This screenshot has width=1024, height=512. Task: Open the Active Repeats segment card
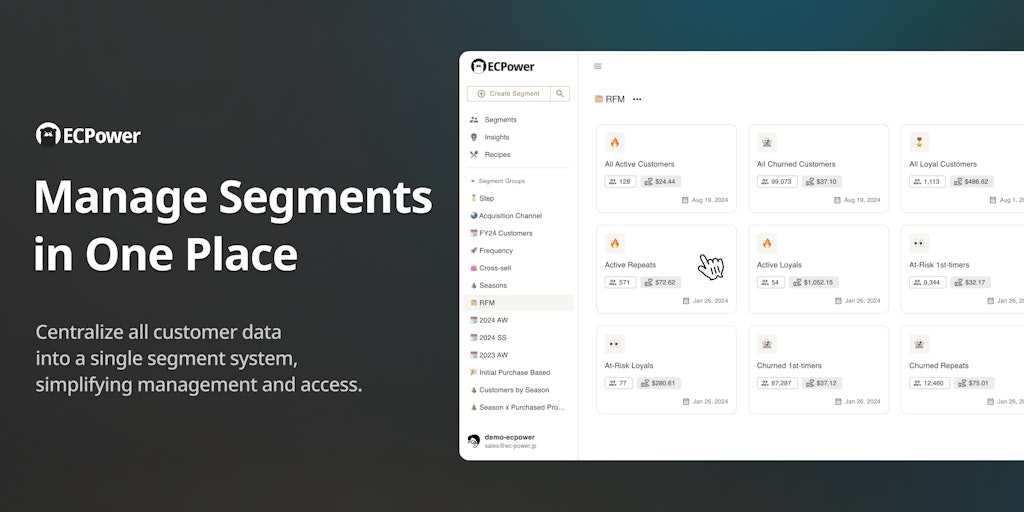(x=666, y=269)
